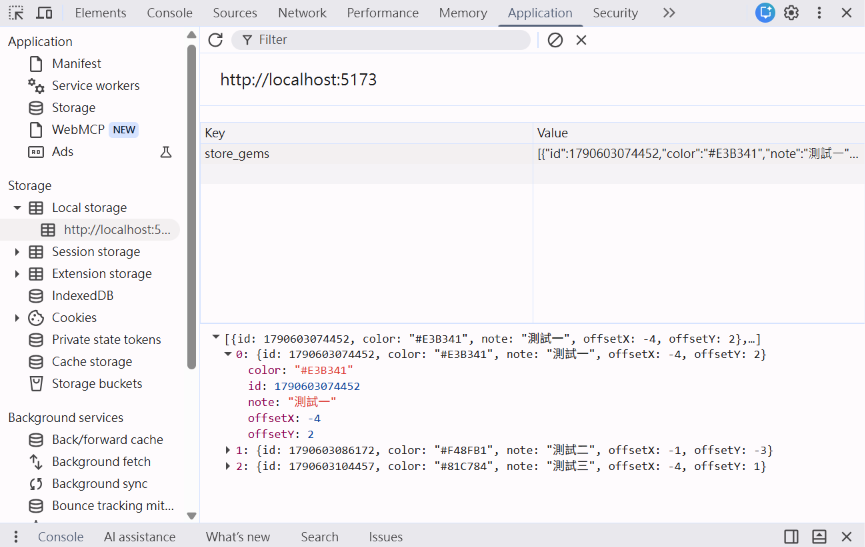Click the offsetX -4 property line

pos(284,418)
